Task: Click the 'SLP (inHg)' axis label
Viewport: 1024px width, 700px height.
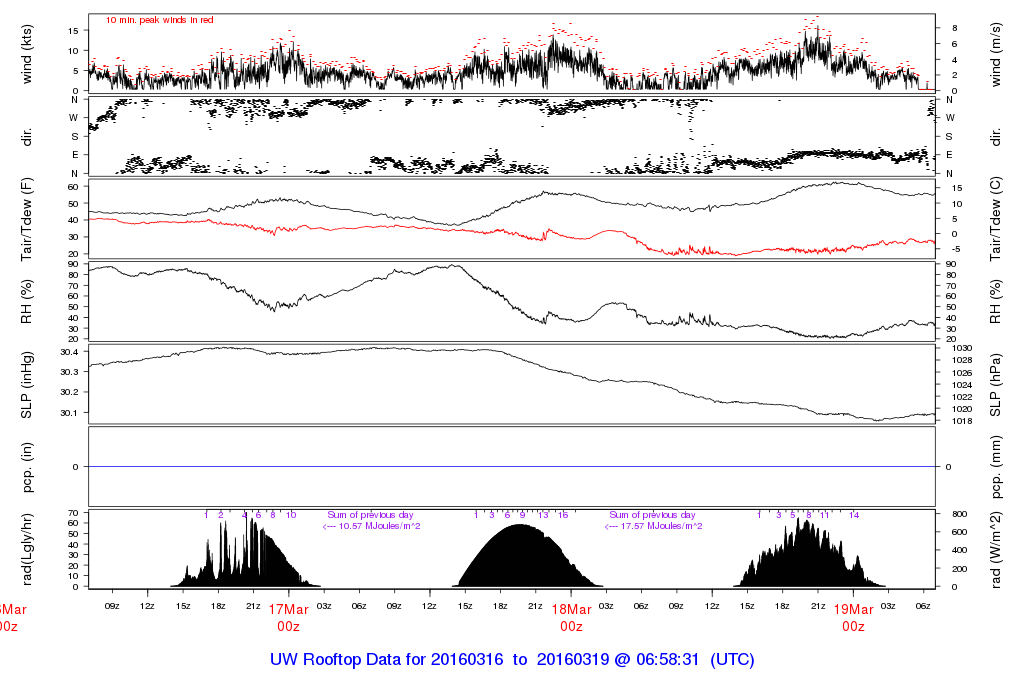Action: click(27, 385)
